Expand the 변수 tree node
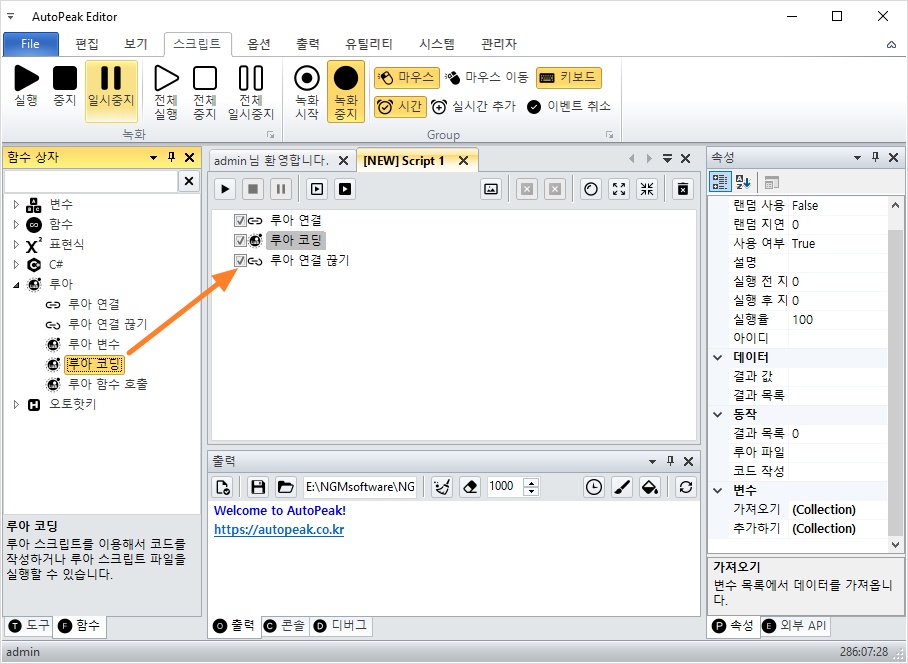 16,204
